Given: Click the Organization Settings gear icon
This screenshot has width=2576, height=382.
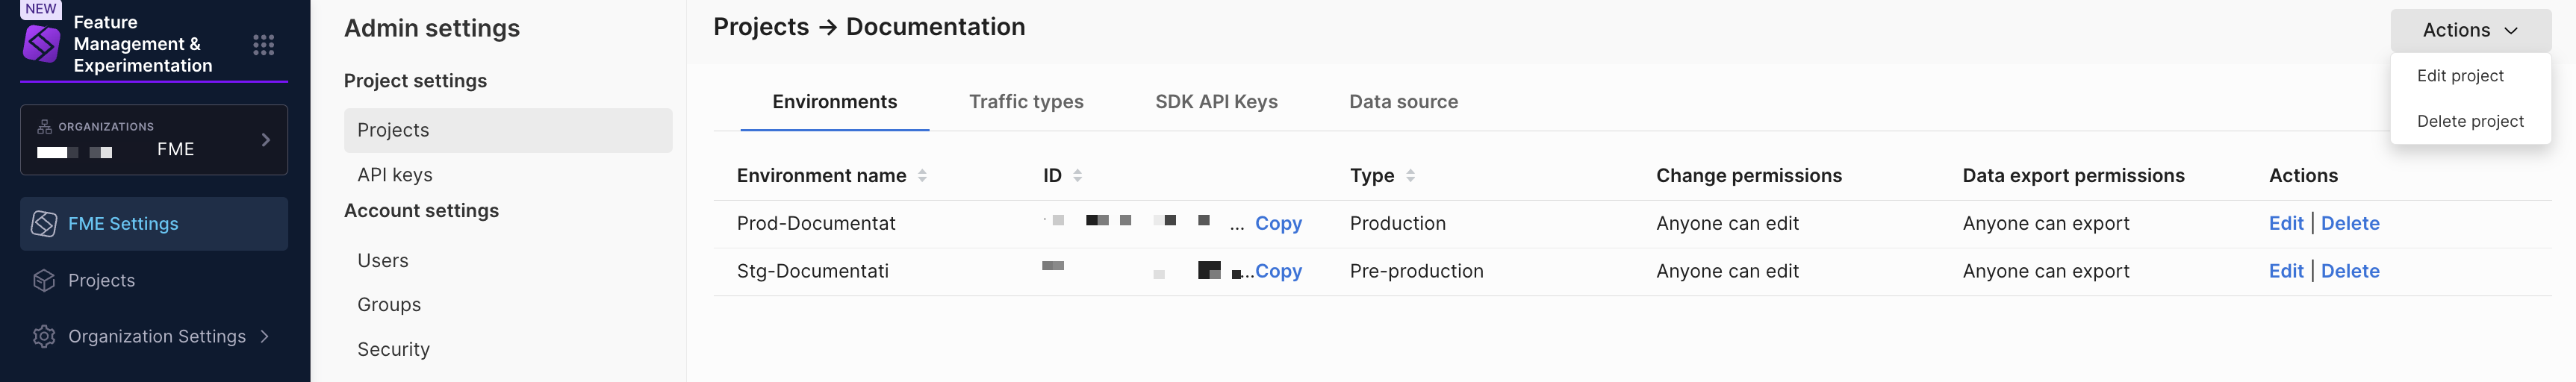Looking at the screenshot, I should [44, 337].
